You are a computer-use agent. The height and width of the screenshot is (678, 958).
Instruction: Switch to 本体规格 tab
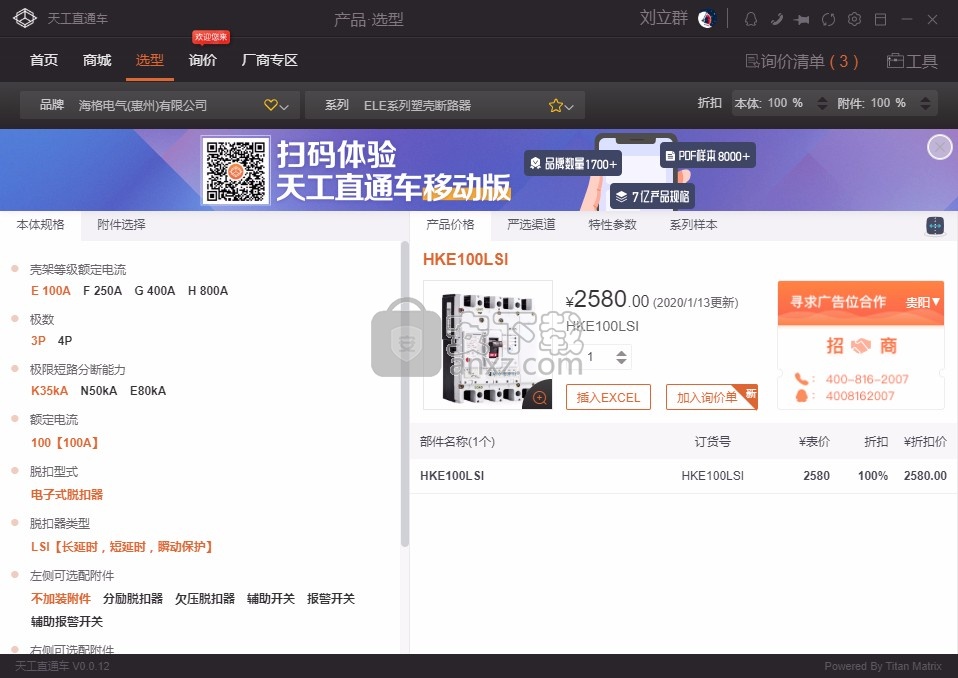(x=40, y=225)
